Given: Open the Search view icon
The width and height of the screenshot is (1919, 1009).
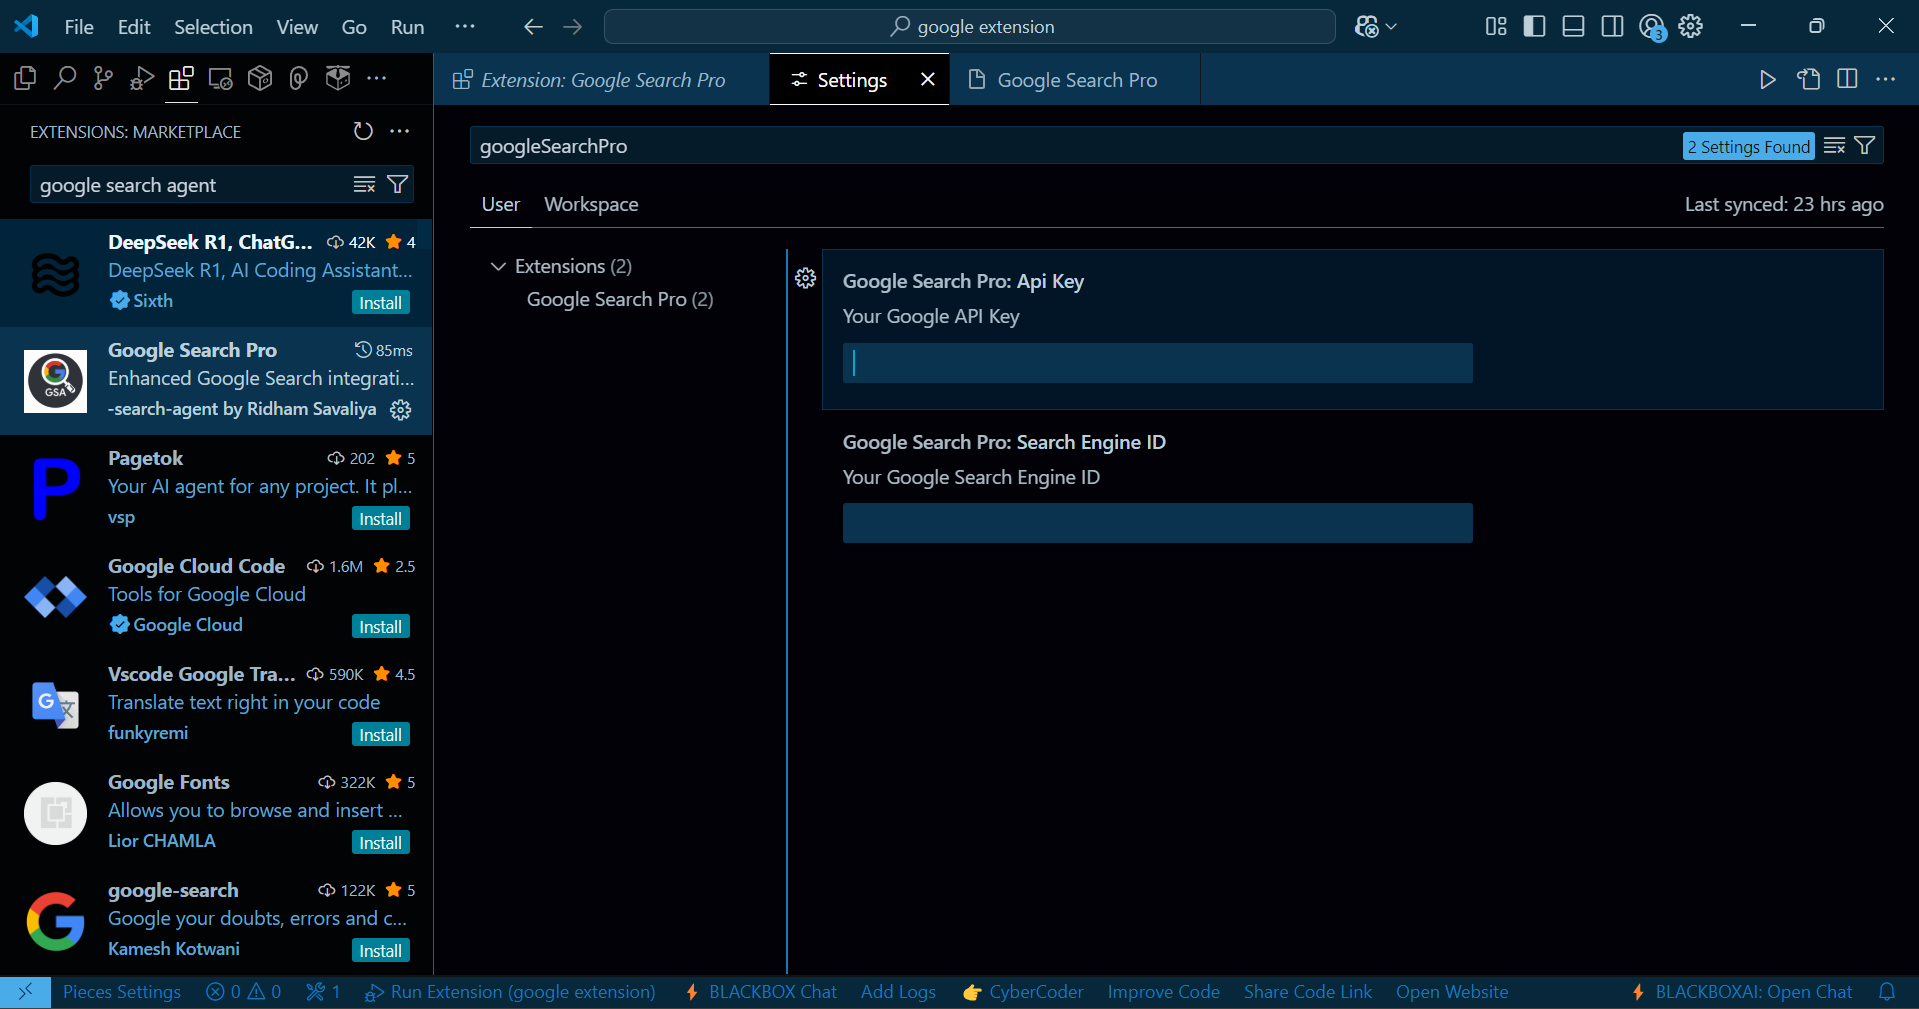Looking at the screenshot, I should click(65, 78).
